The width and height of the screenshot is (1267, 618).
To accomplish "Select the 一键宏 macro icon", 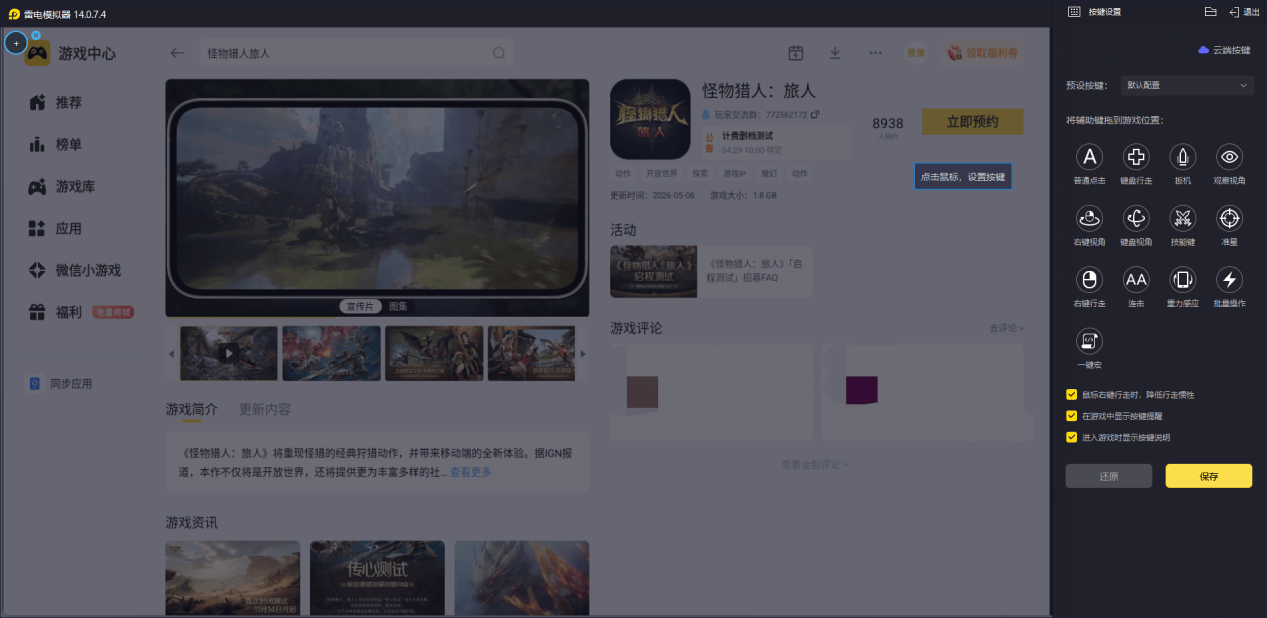I will click(1090, 341).
